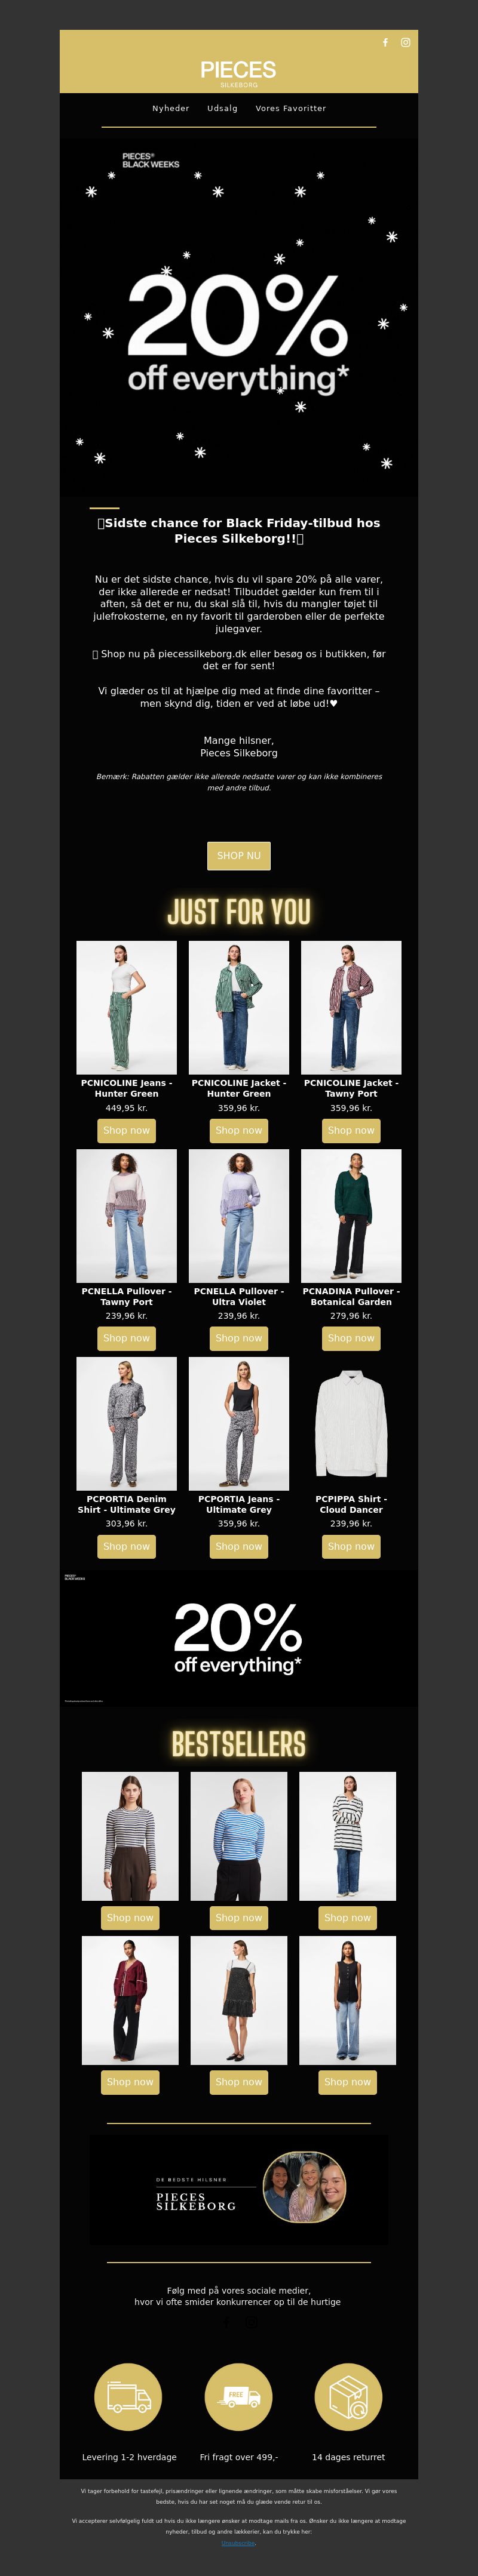478x2576 pixels.
Task: Click the SHOP NU button
Action: point(239,856)
